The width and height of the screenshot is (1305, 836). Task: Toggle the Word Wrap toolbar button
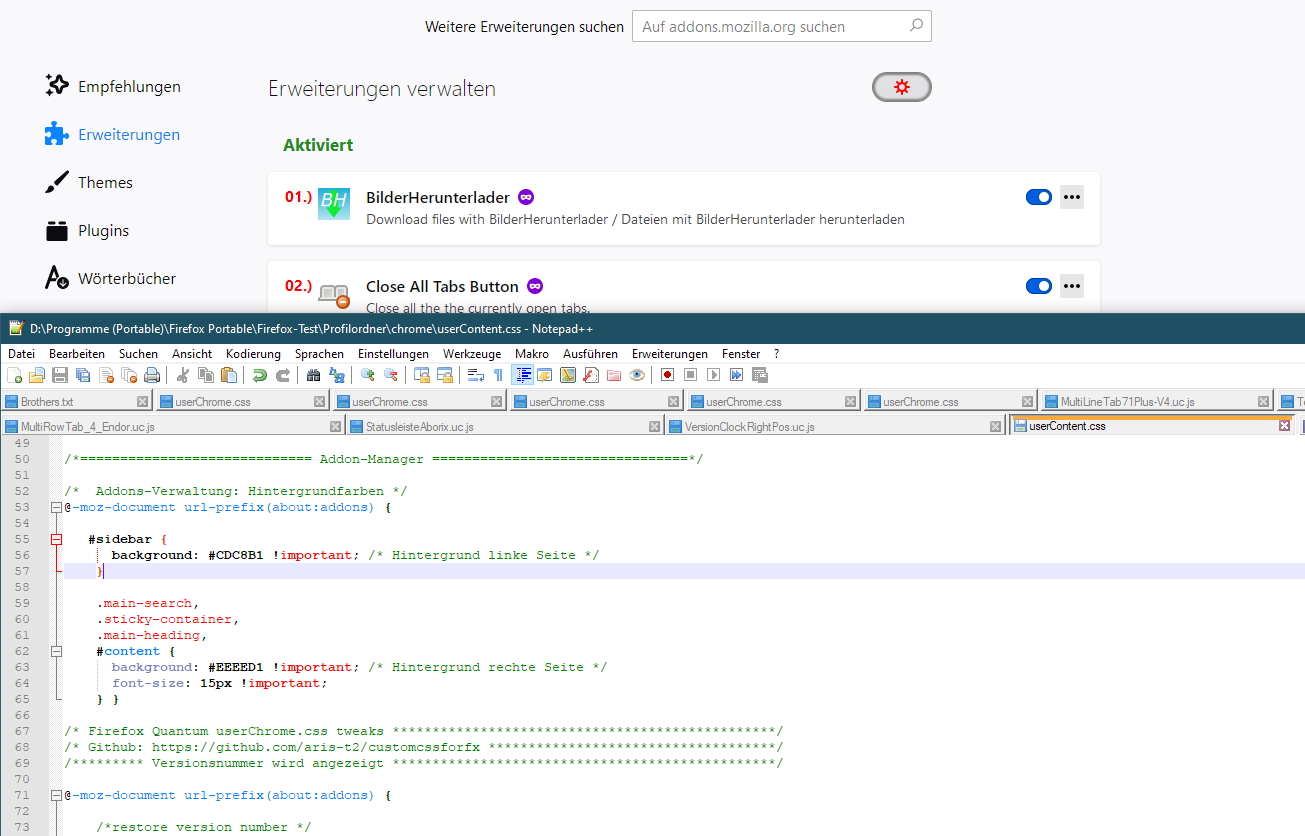click(x=475, y=375)
